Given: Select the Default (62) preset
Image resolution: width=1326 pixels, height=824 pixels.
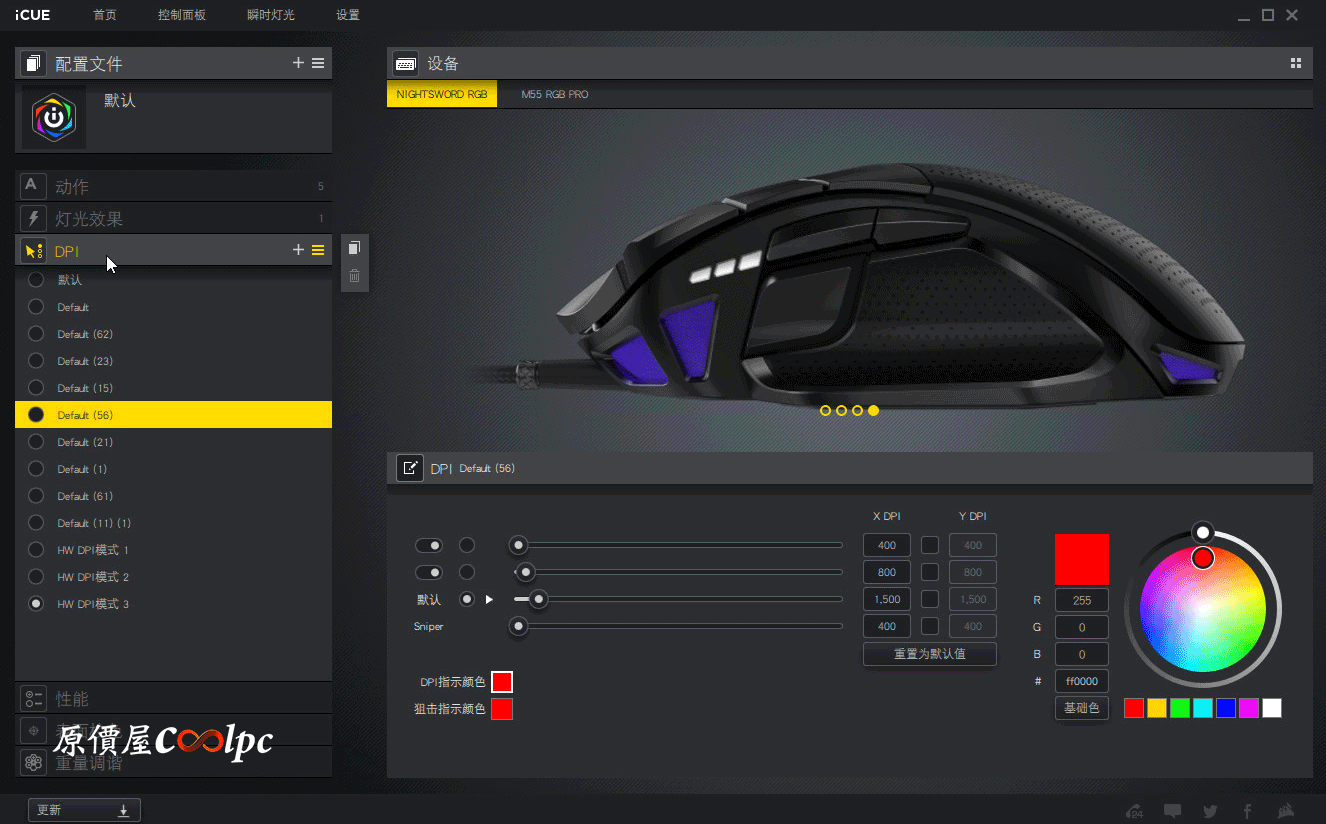Looking at the screenshot, I should tap(173, 334).
